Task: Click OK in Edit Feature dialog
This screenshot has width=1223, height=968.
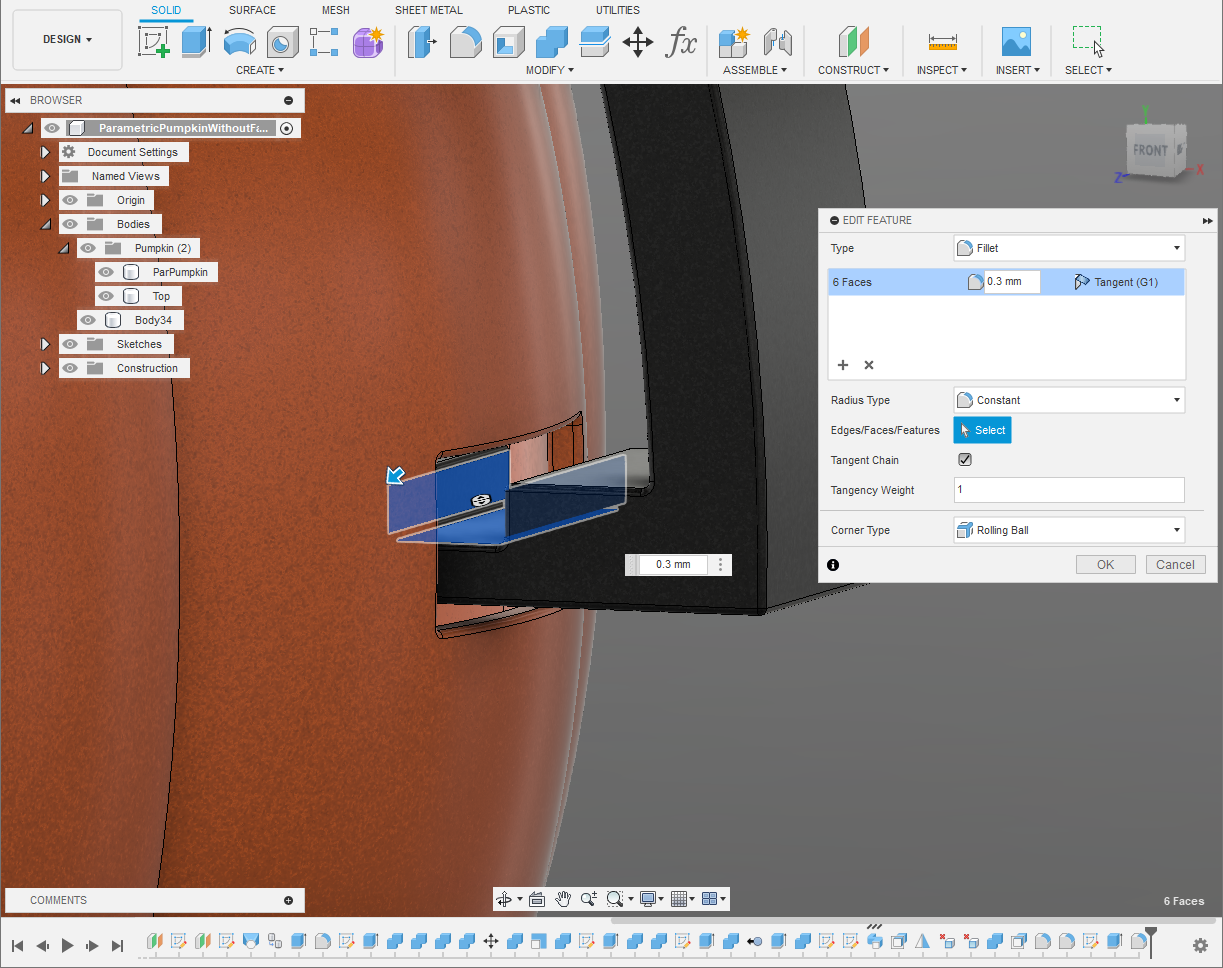Action: coord(1105,565)
